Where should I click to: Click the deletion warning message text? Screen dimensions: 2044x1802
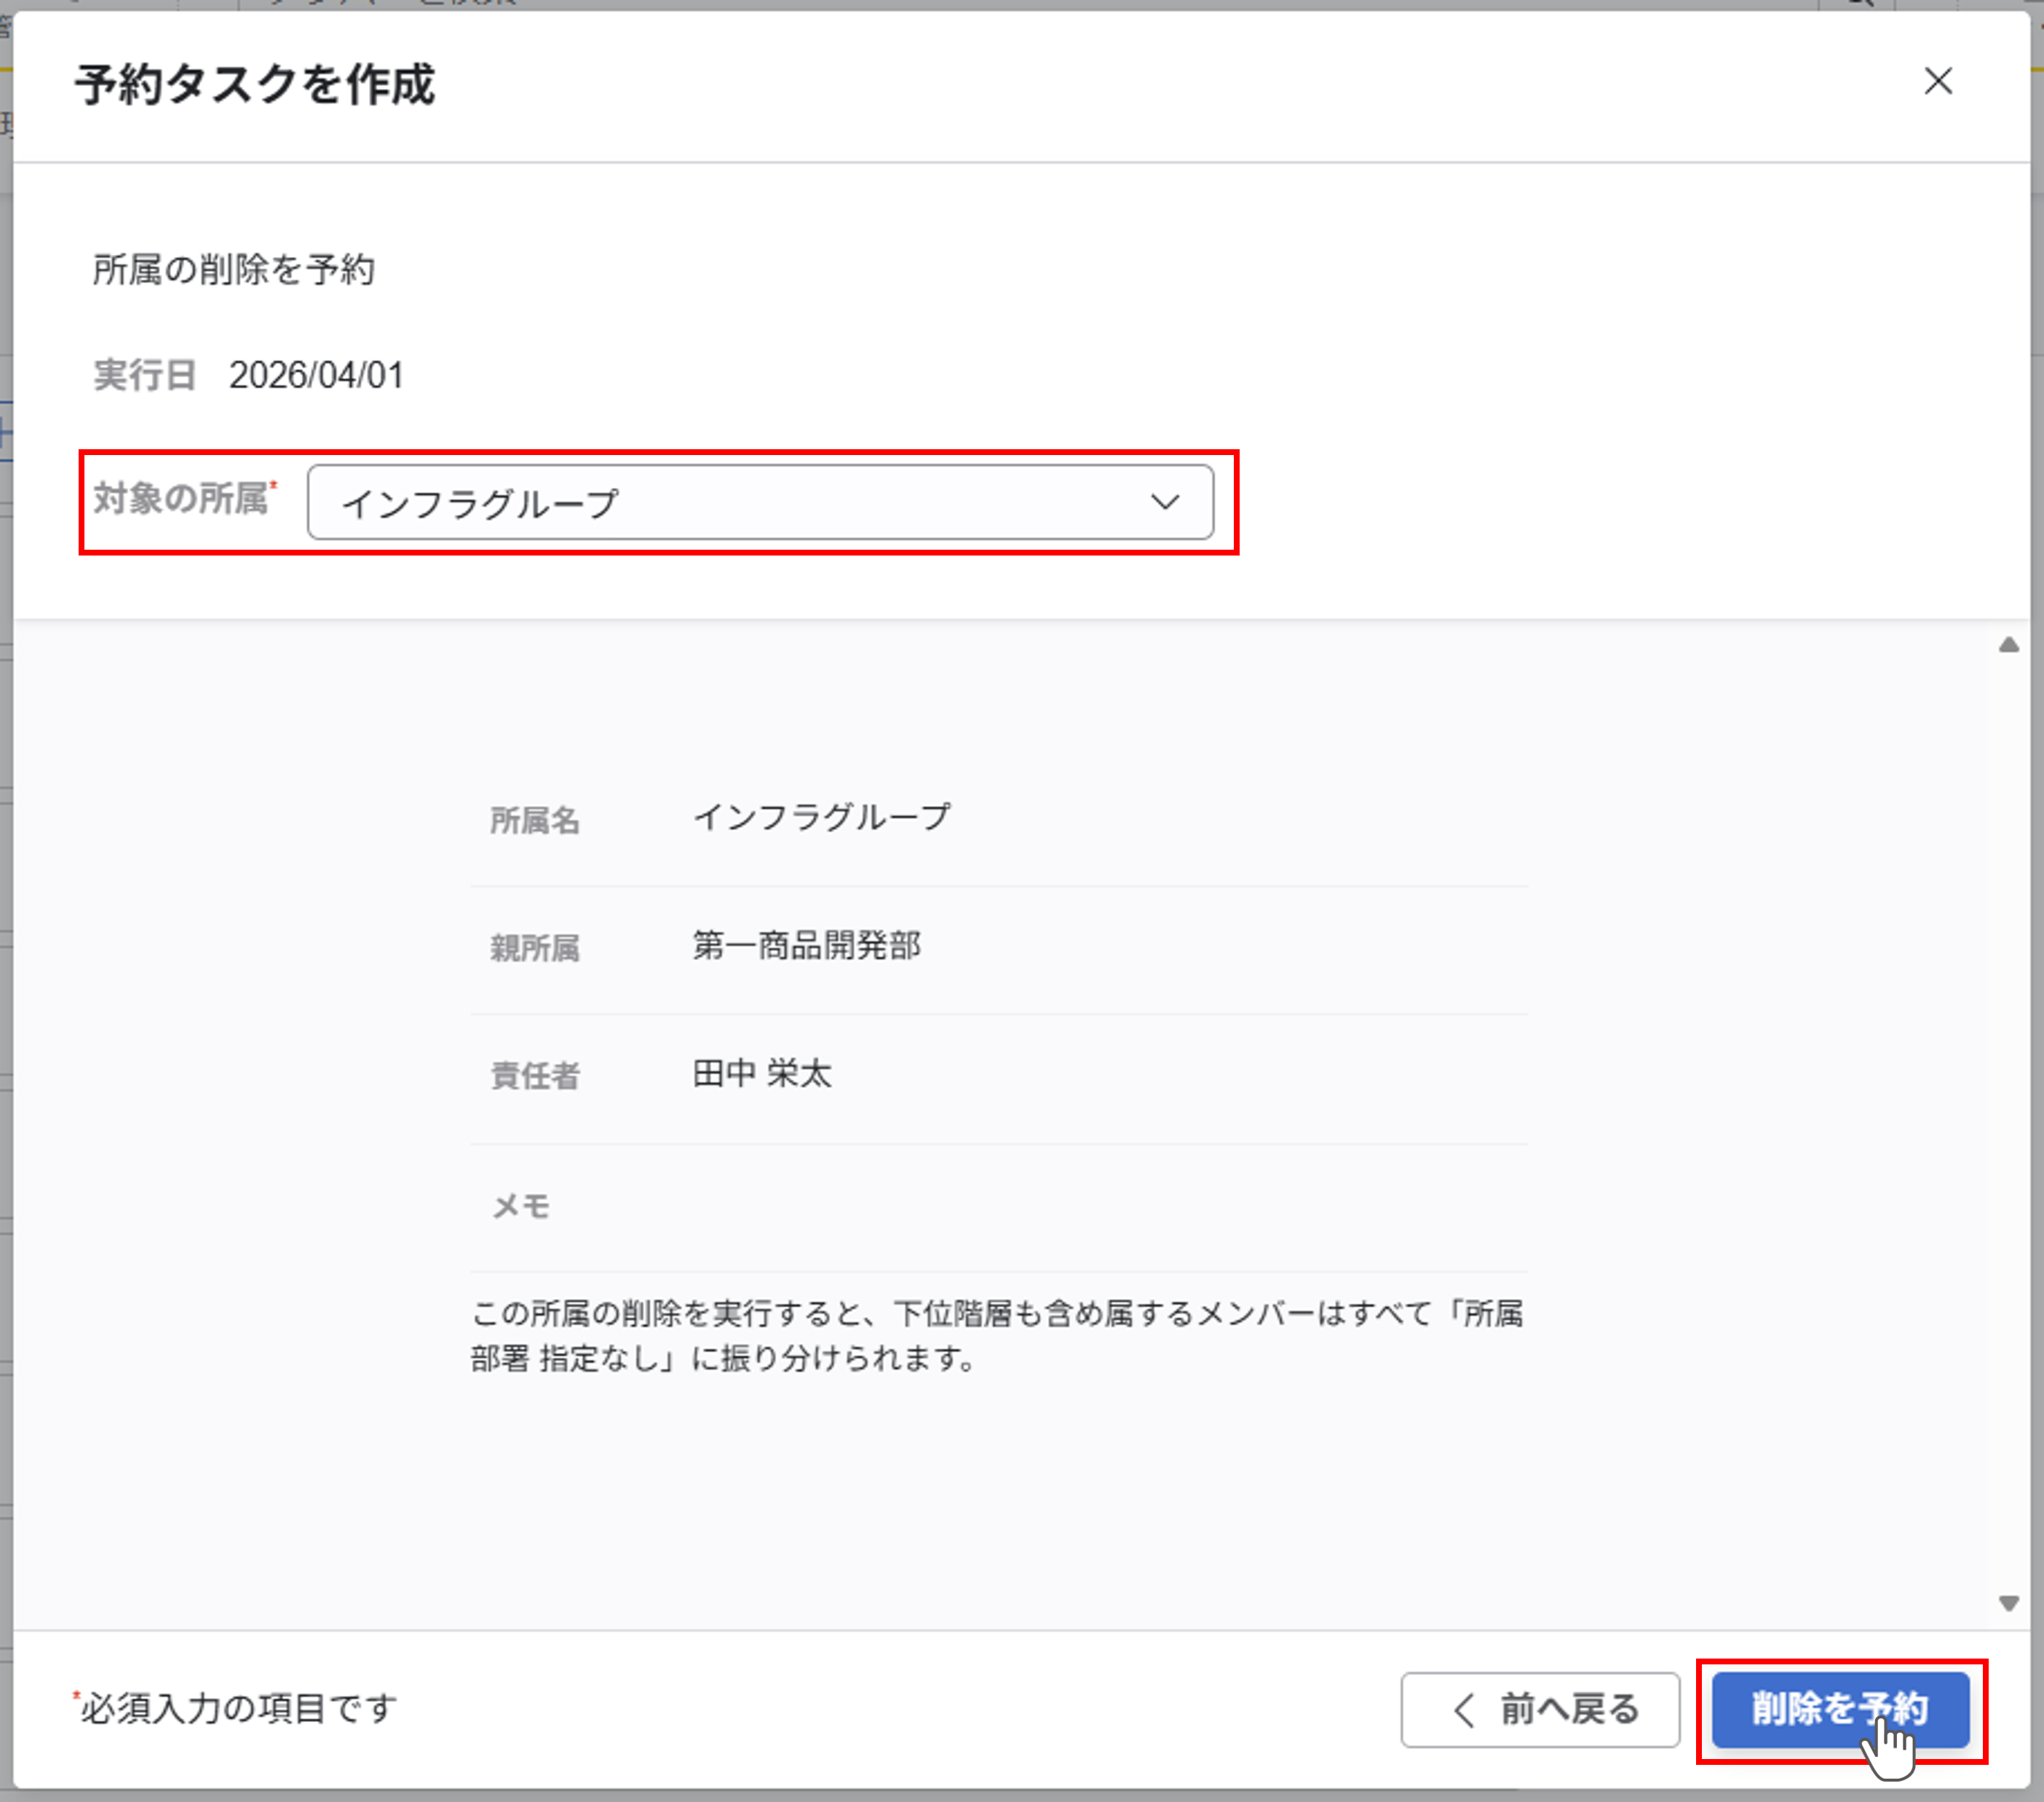tap(996, 1335)
